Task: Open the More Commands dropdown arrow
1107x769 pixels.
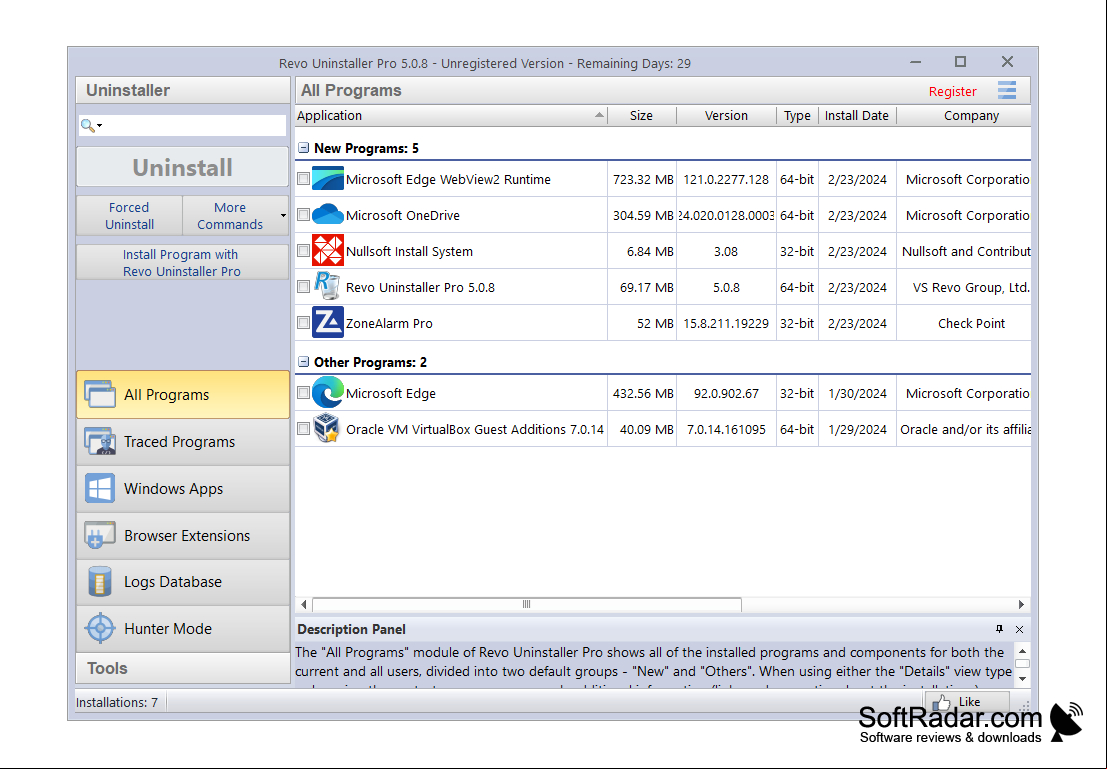Action: pyautogui.click(x=283, y=215)
